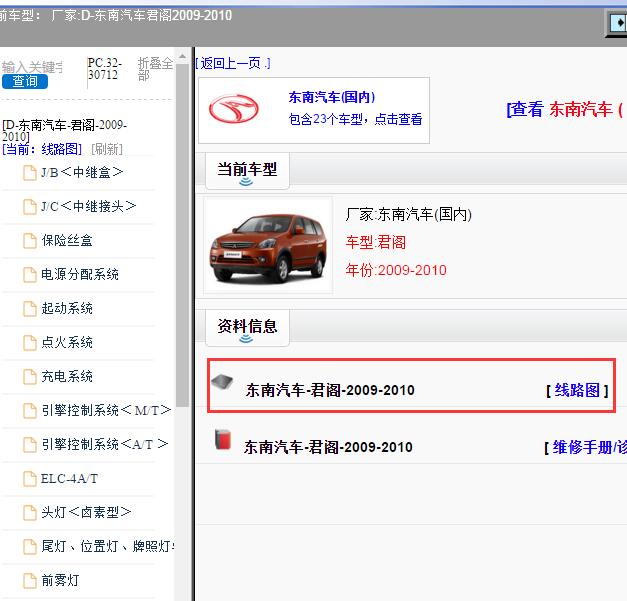This screenshot has height=601, width=627.
Task: Select J/C<中继接头> in the tree
Action: 88,207
